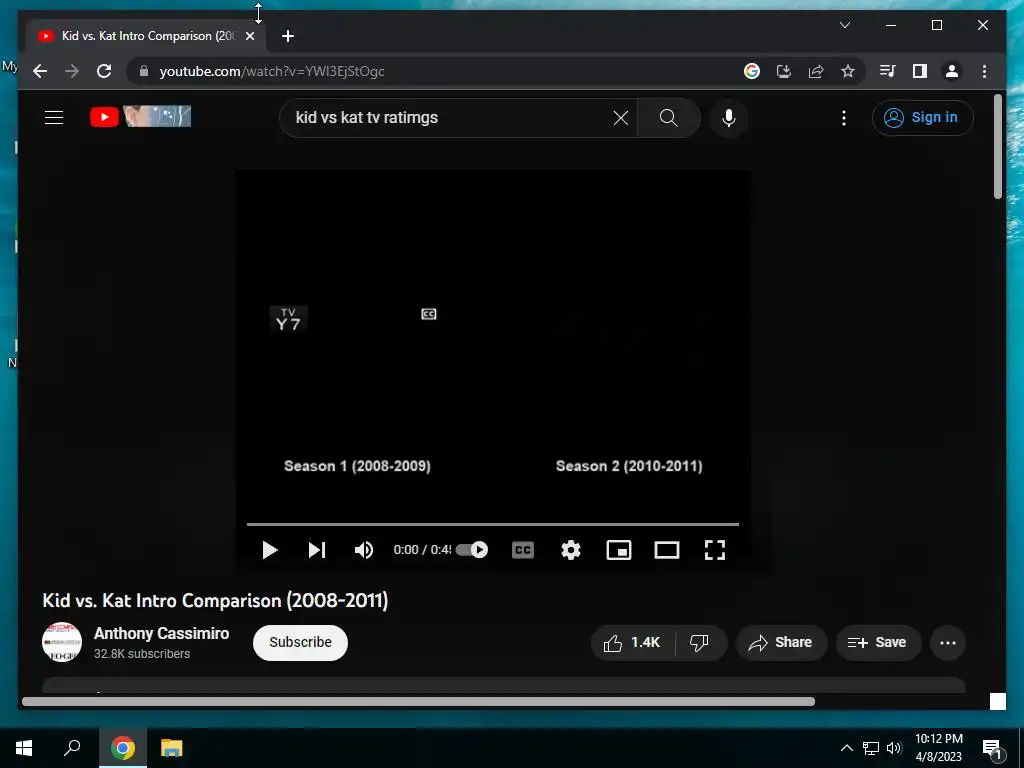Open Windows Start menu

coord(24,748)
